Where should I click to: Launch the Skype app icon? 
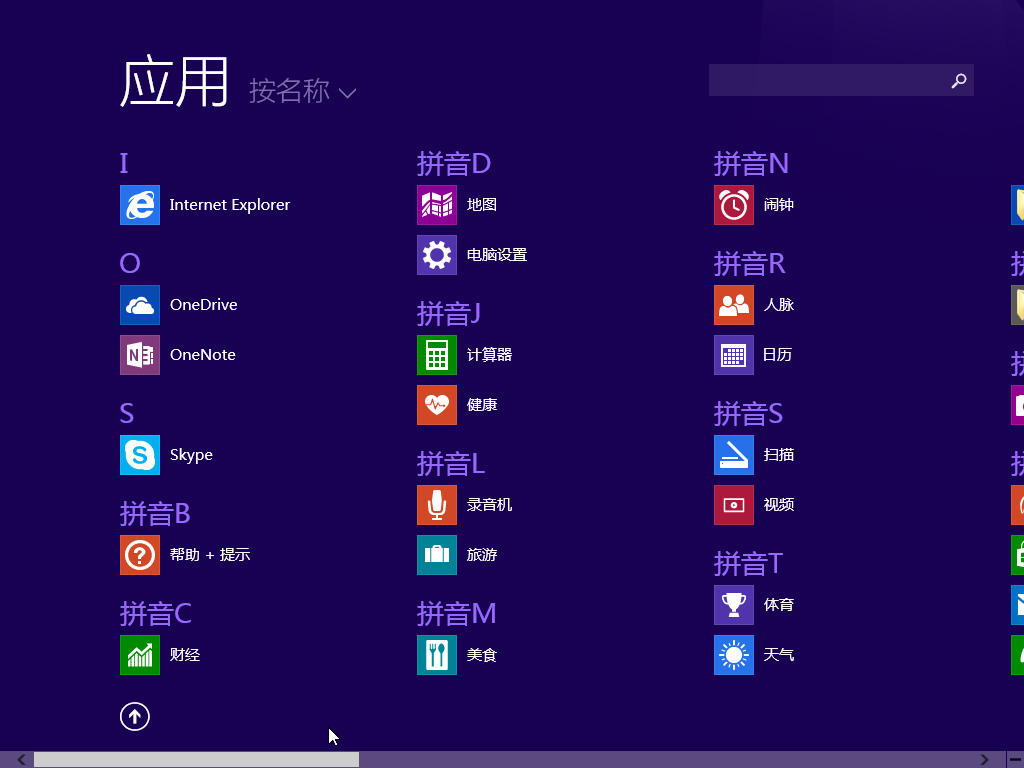pos(140,455)
